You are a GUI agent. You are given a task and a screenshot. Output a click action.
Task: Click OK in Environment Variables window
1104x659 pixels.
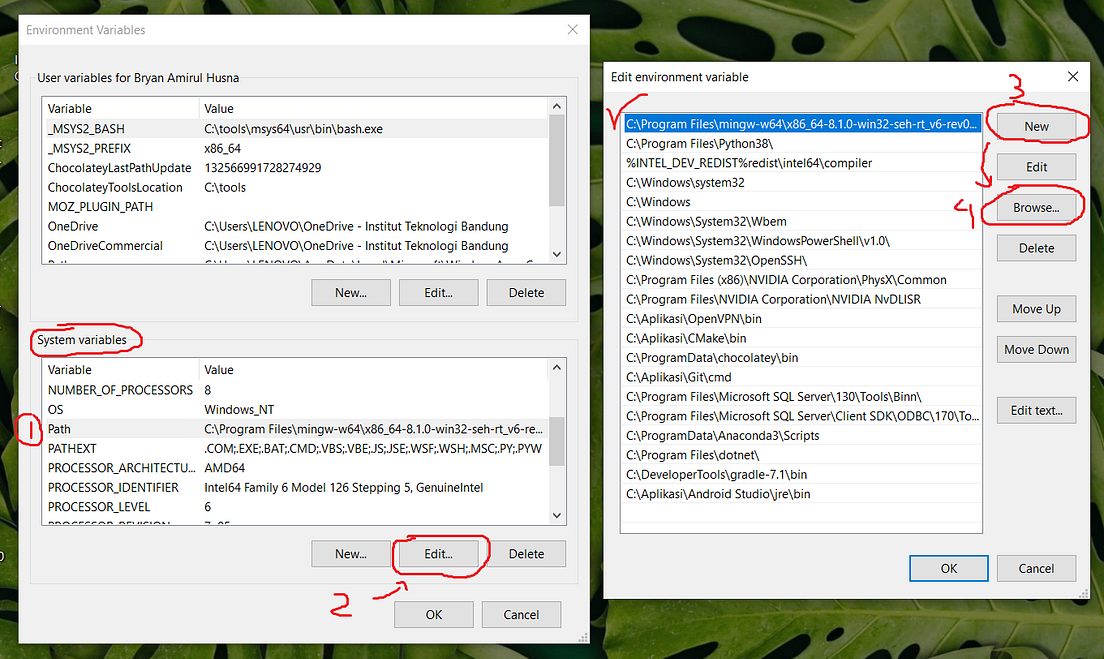(x=433, y=614)
